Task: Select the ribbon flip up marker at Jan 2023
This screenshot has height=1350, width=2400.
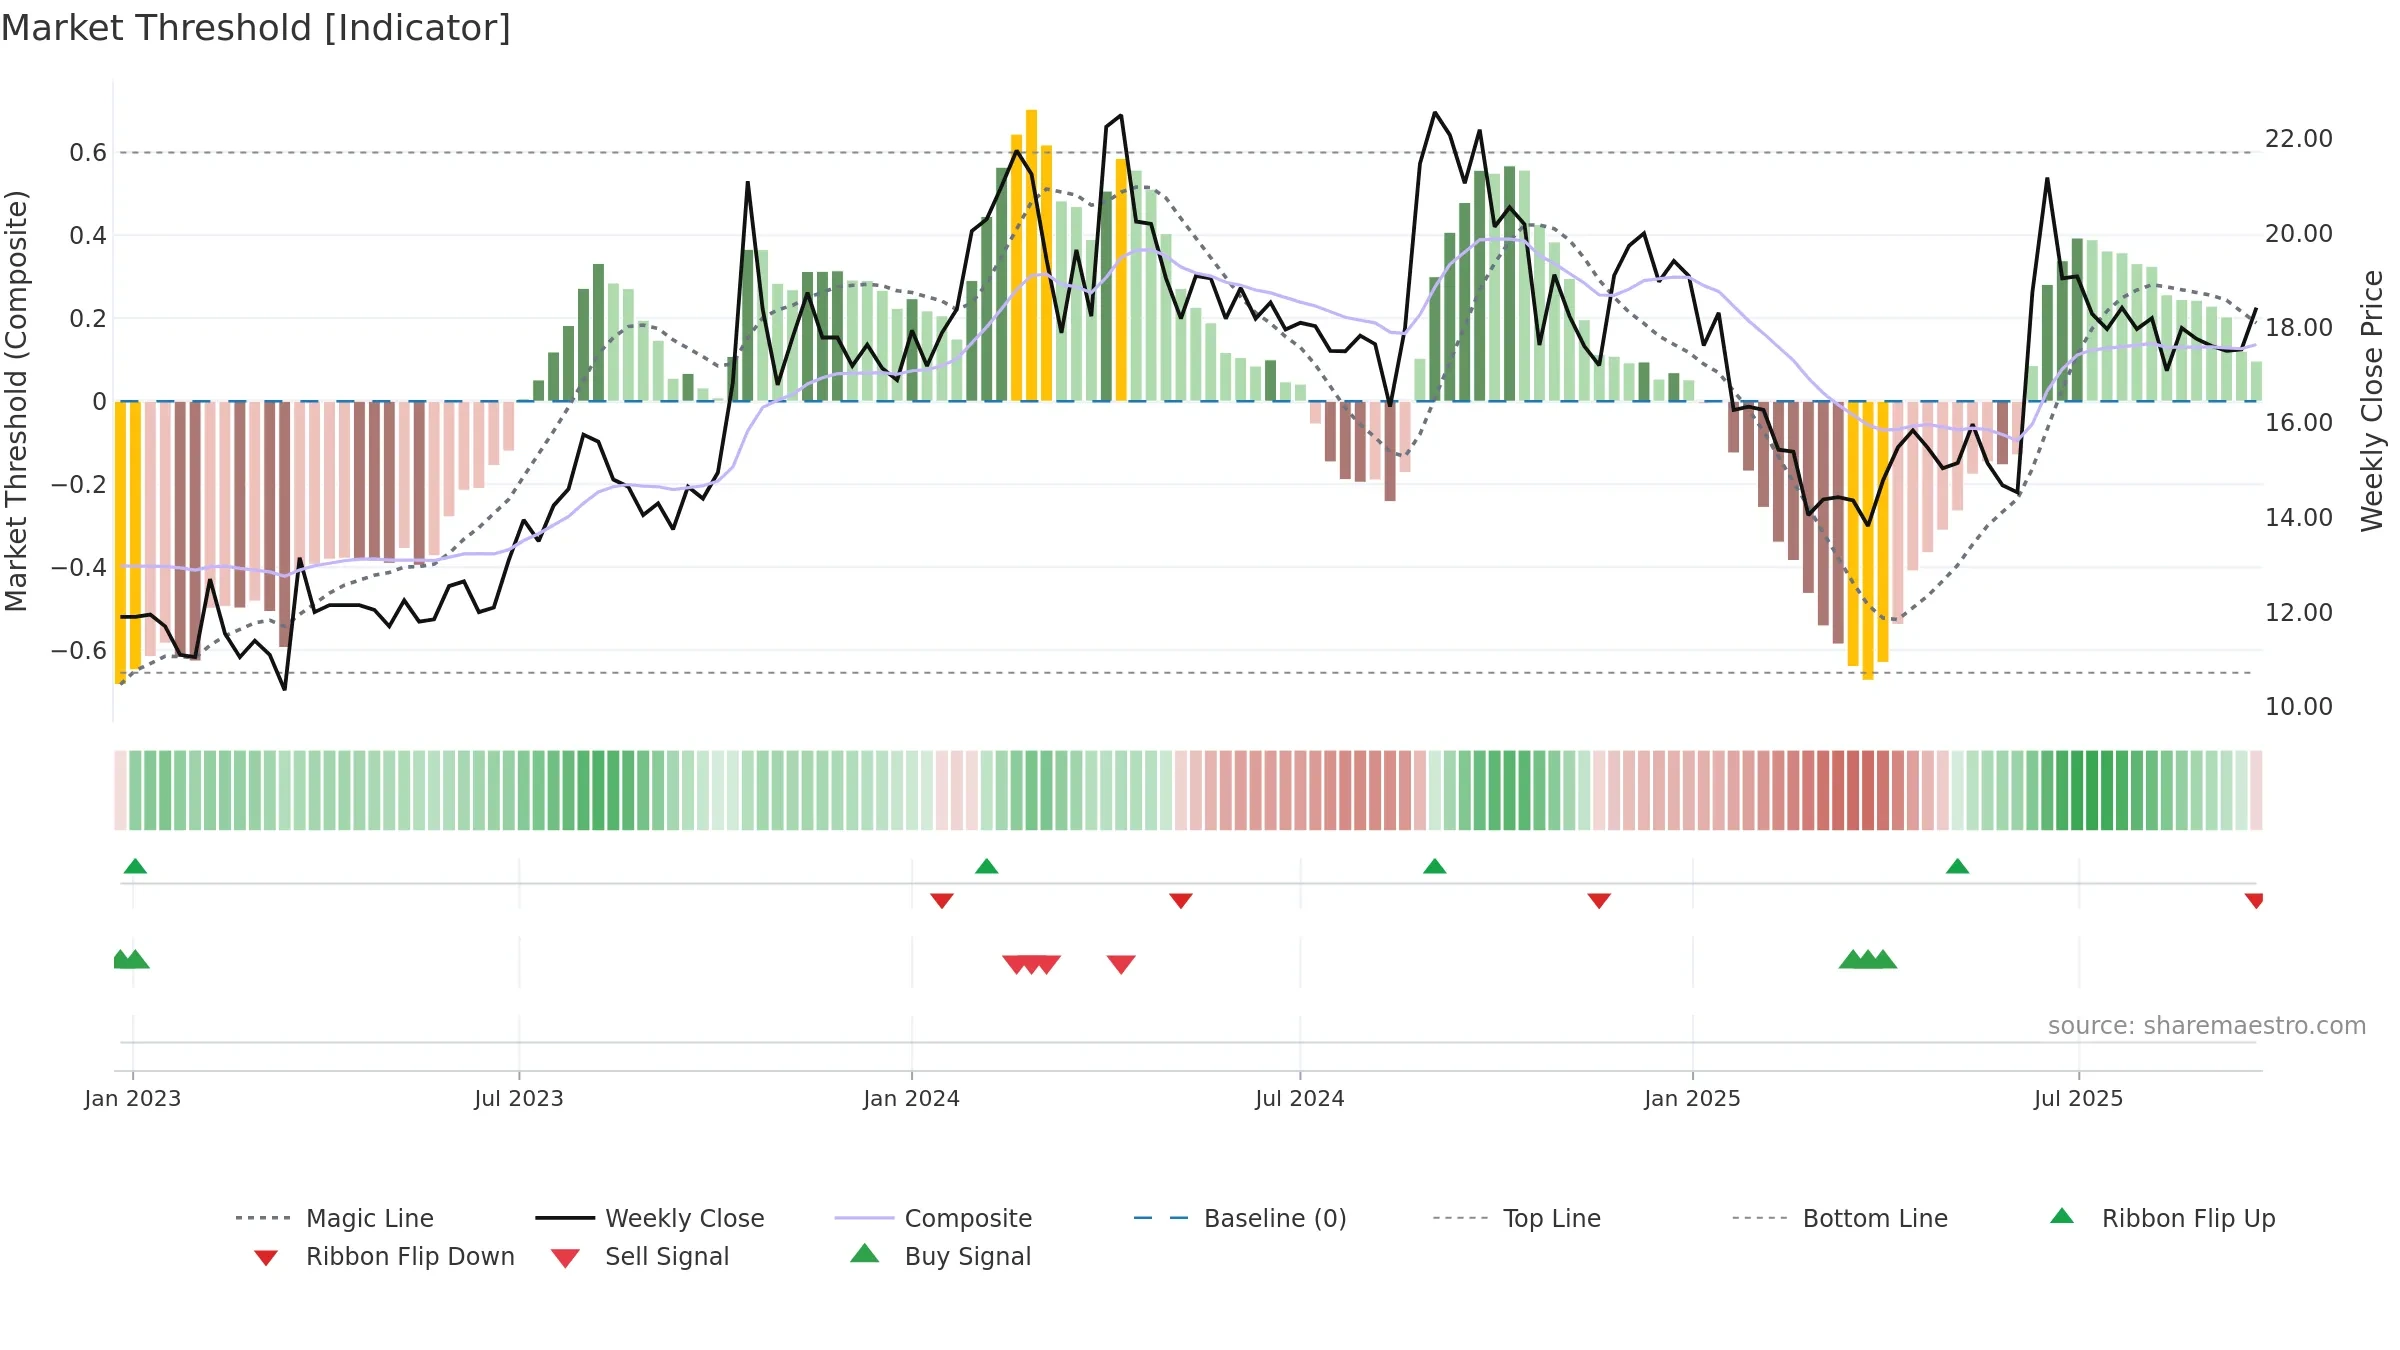Action: coord(135,866)
